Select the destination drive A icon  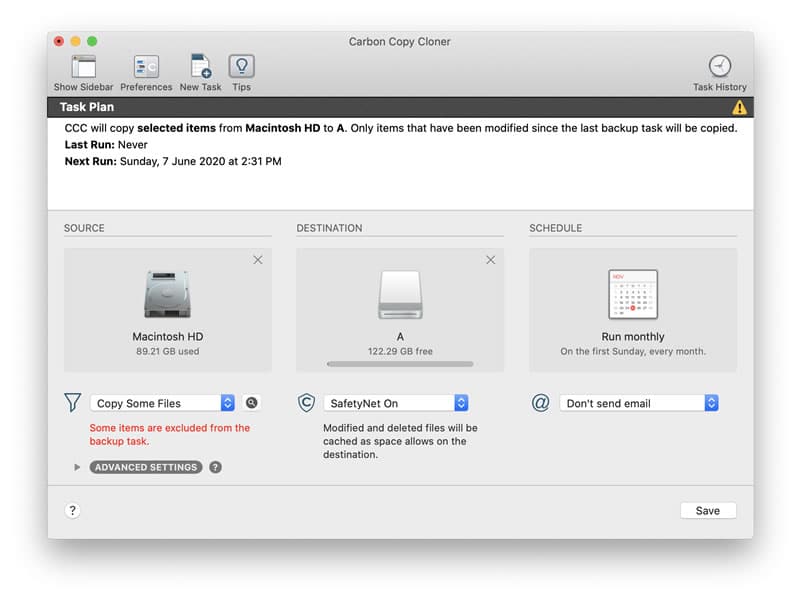point(400,294)
